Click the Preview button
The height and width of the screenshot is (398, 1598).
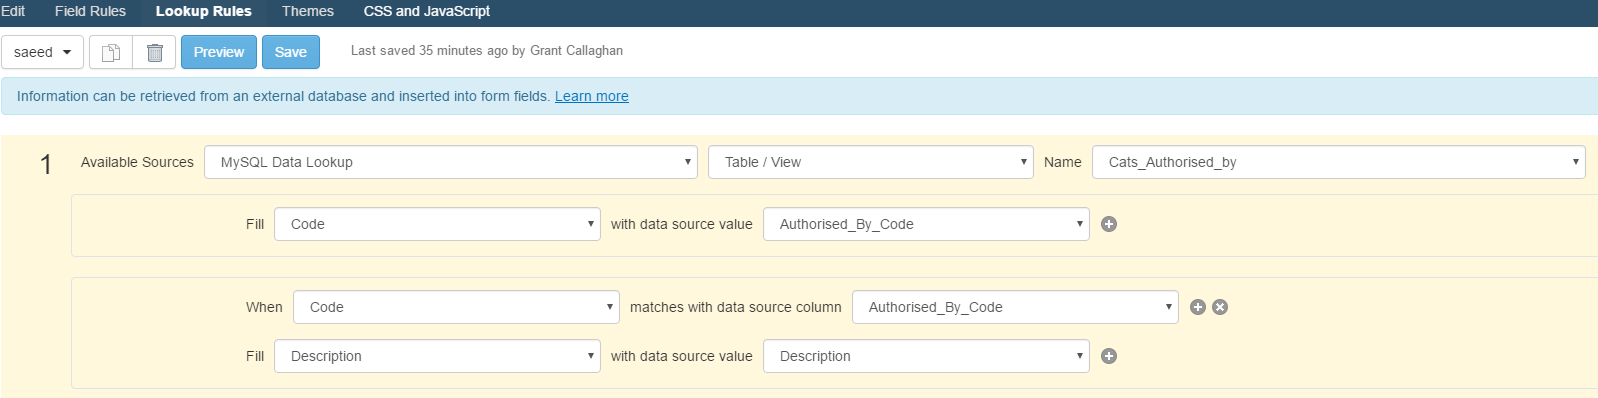point(219,52)
